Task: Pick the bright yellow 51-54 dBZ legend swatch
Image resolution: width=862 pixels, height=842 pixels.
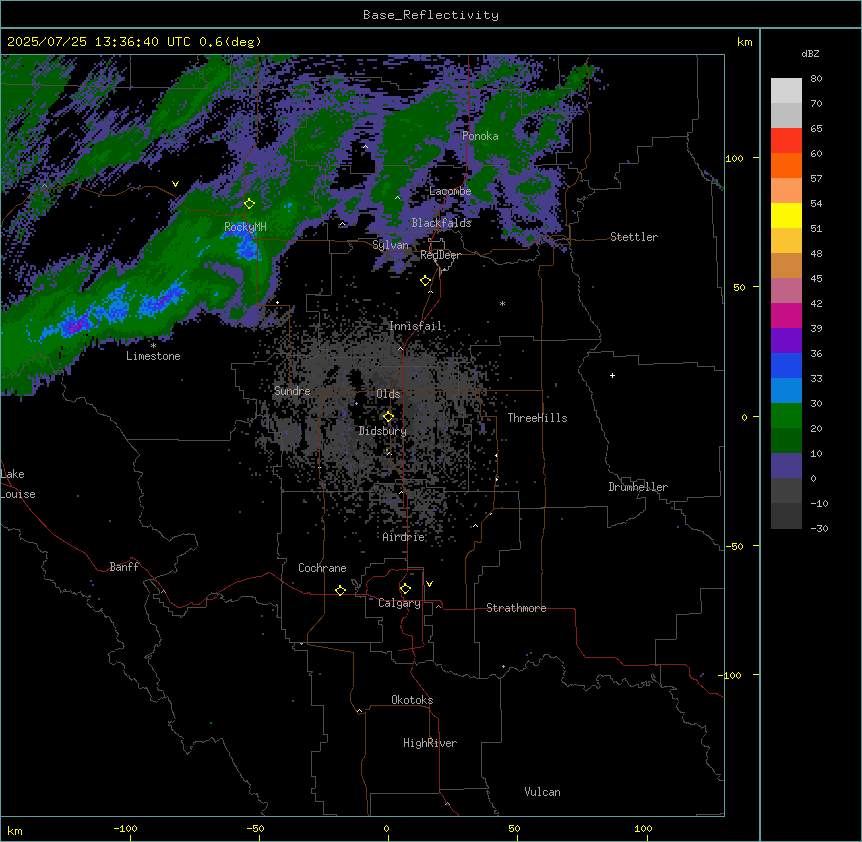Action: pos(786,216)
